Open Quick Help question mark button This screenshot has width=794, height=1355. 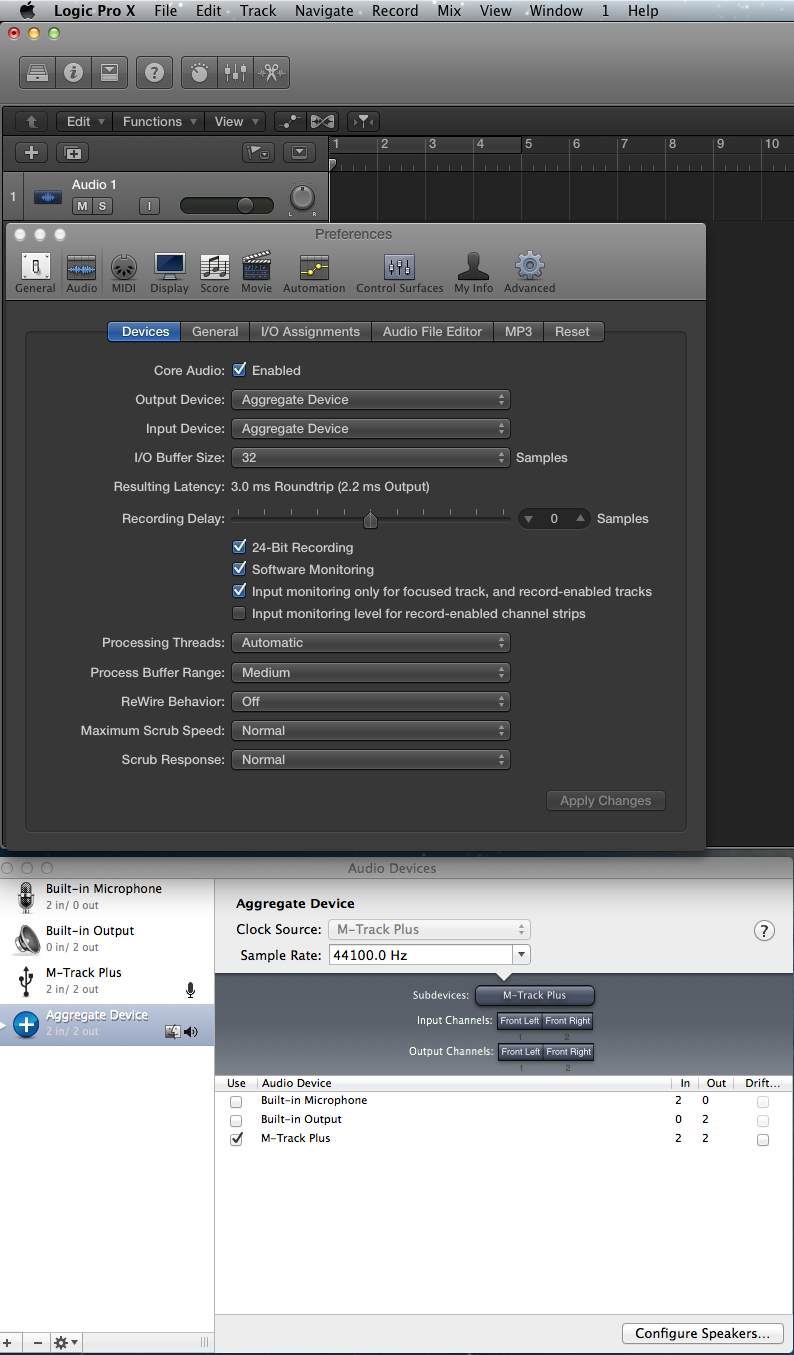pos(154,73)
